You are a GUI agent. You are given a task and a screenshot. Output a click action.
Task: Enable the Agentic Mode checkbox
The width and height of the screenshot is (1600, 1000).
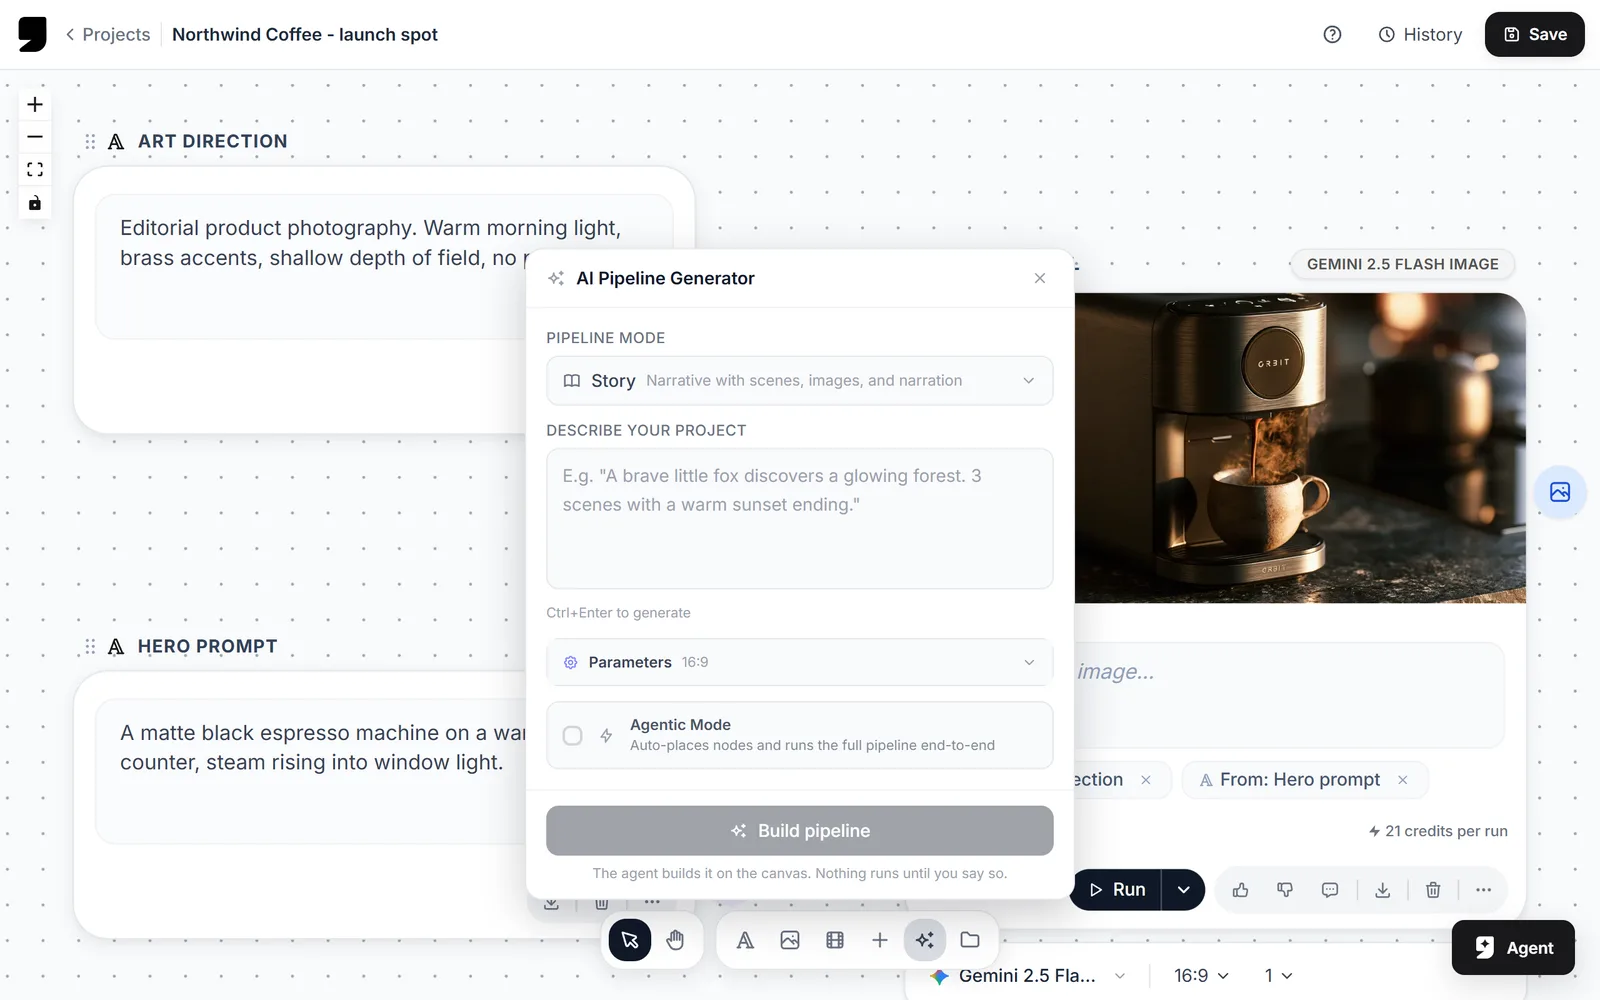point(573,736)
